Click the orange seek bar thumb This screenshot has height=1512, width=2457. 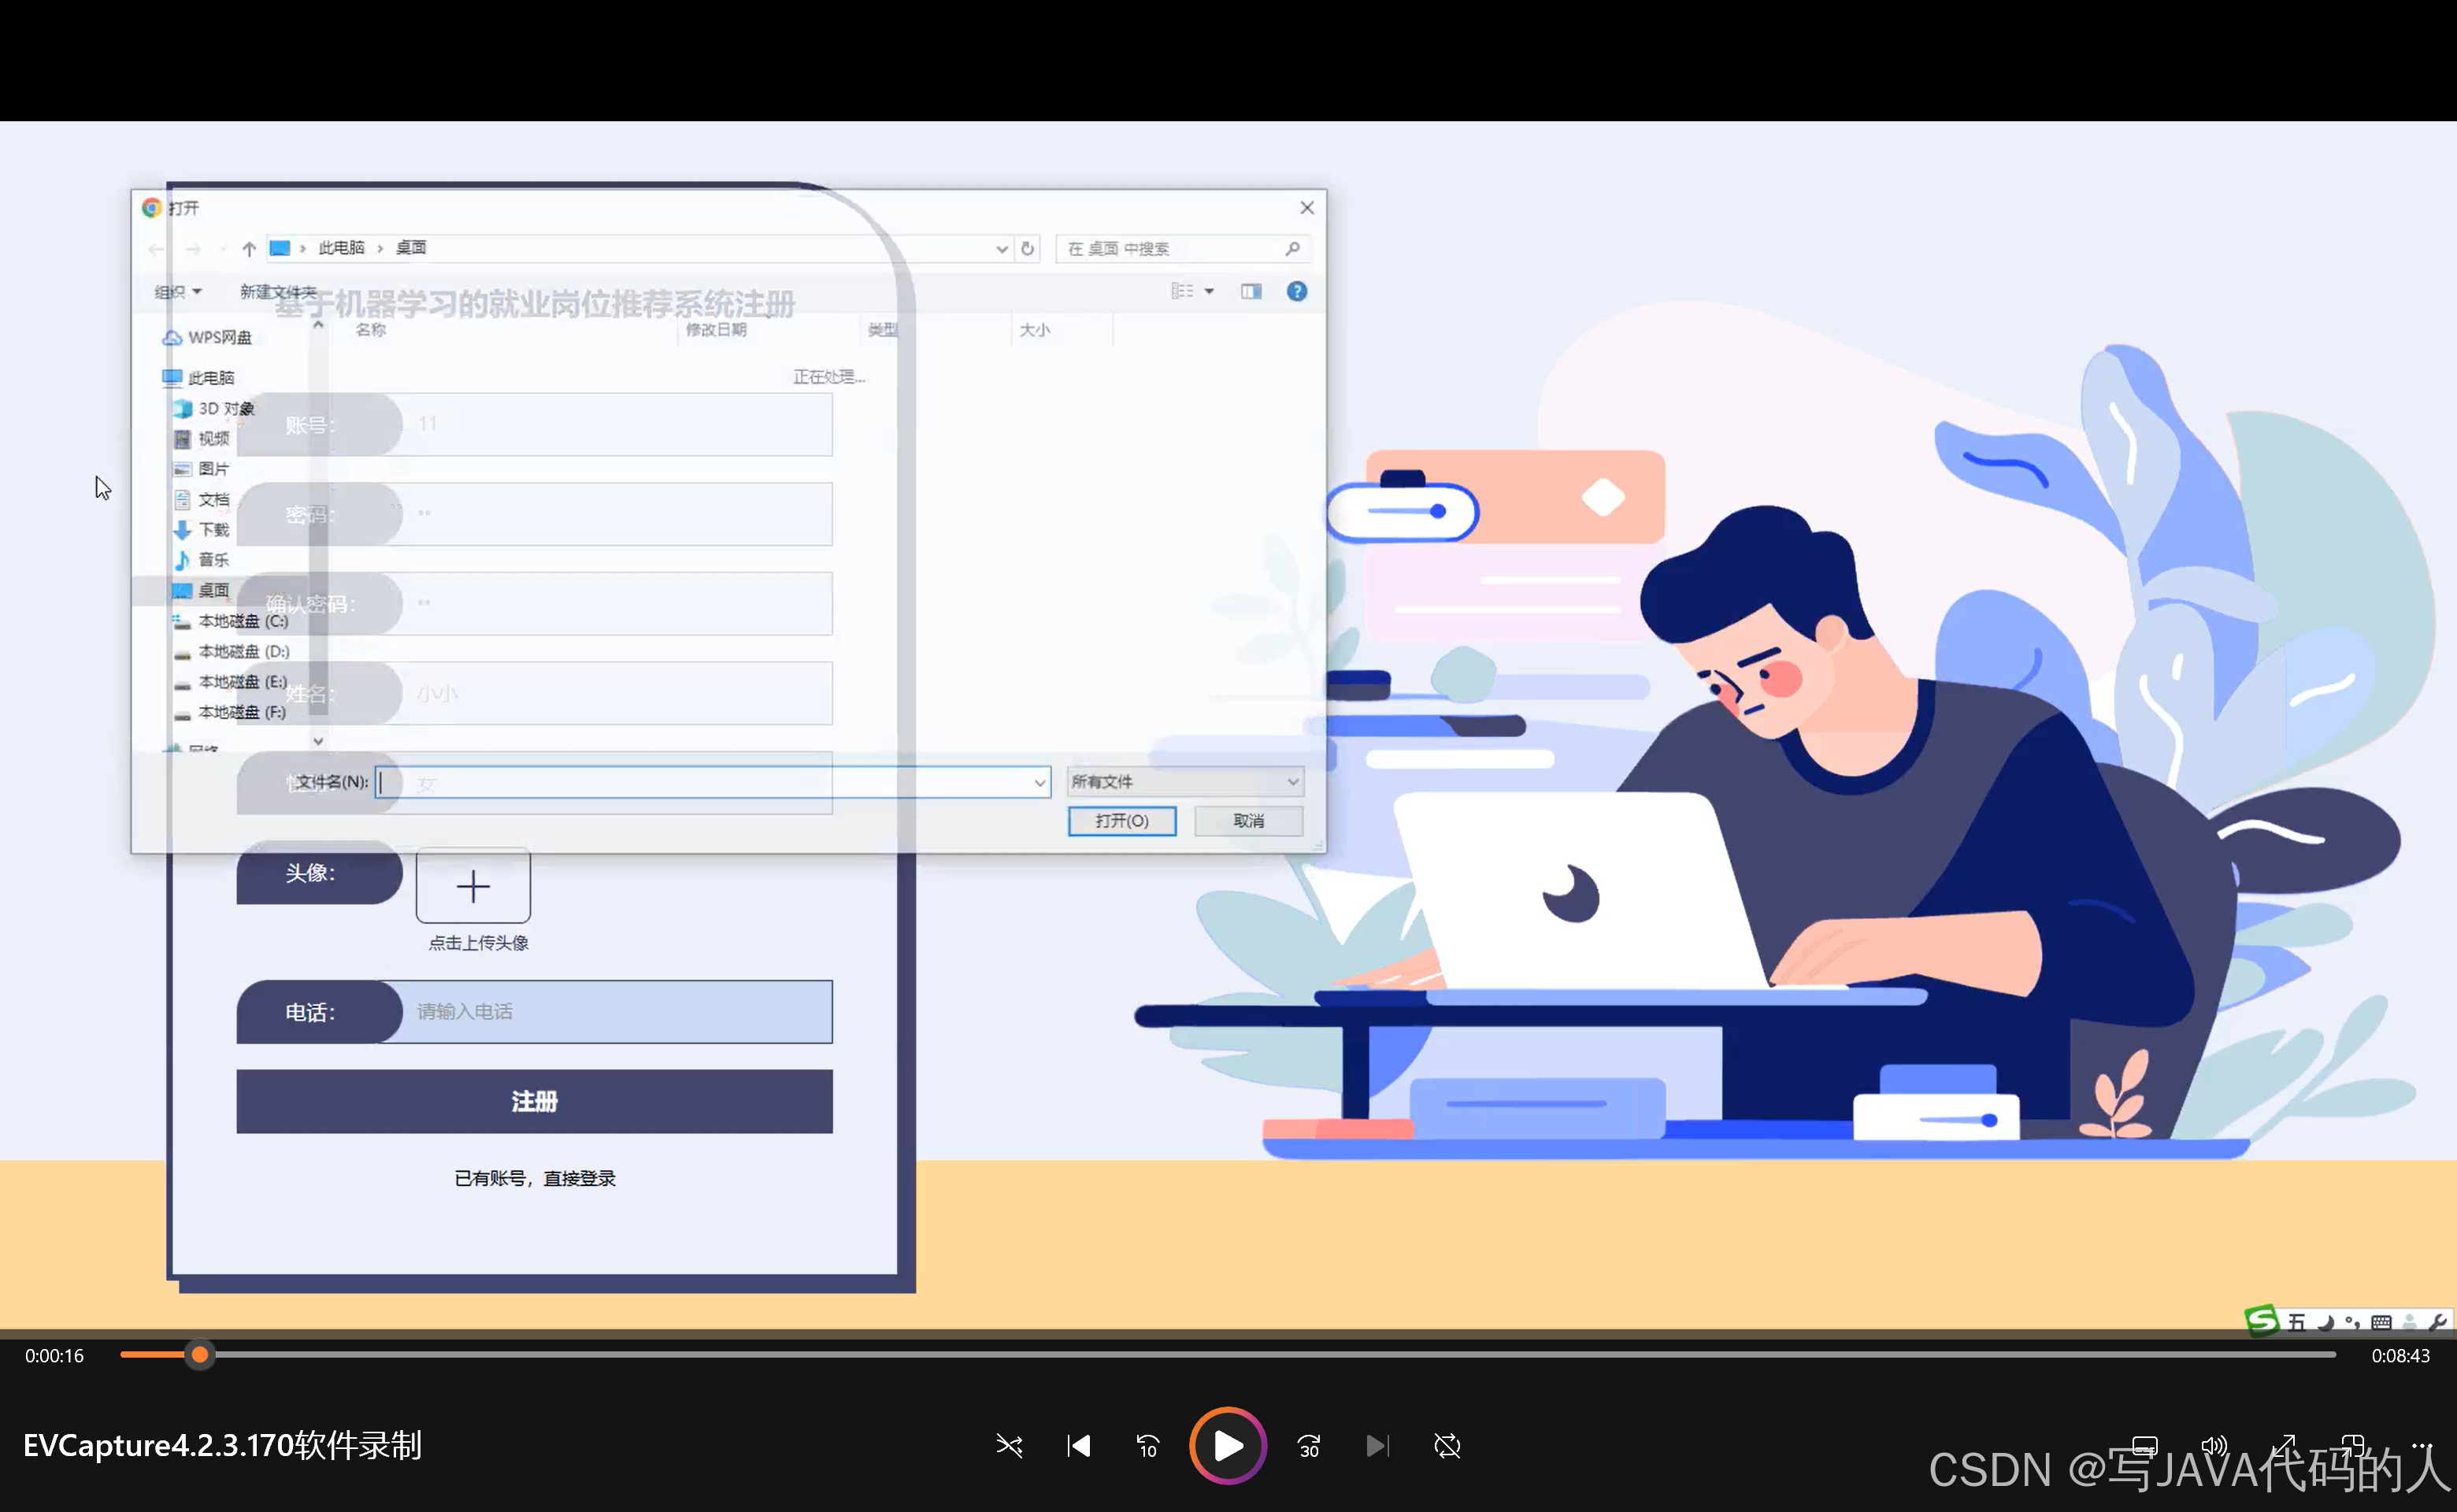point(200,1355)
